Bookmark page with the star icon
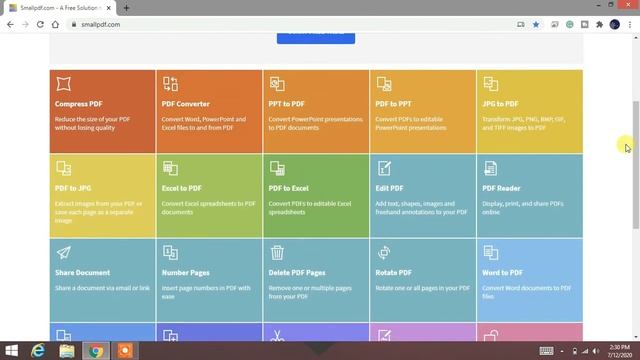The image size is (640, 360). pos(536,24)
